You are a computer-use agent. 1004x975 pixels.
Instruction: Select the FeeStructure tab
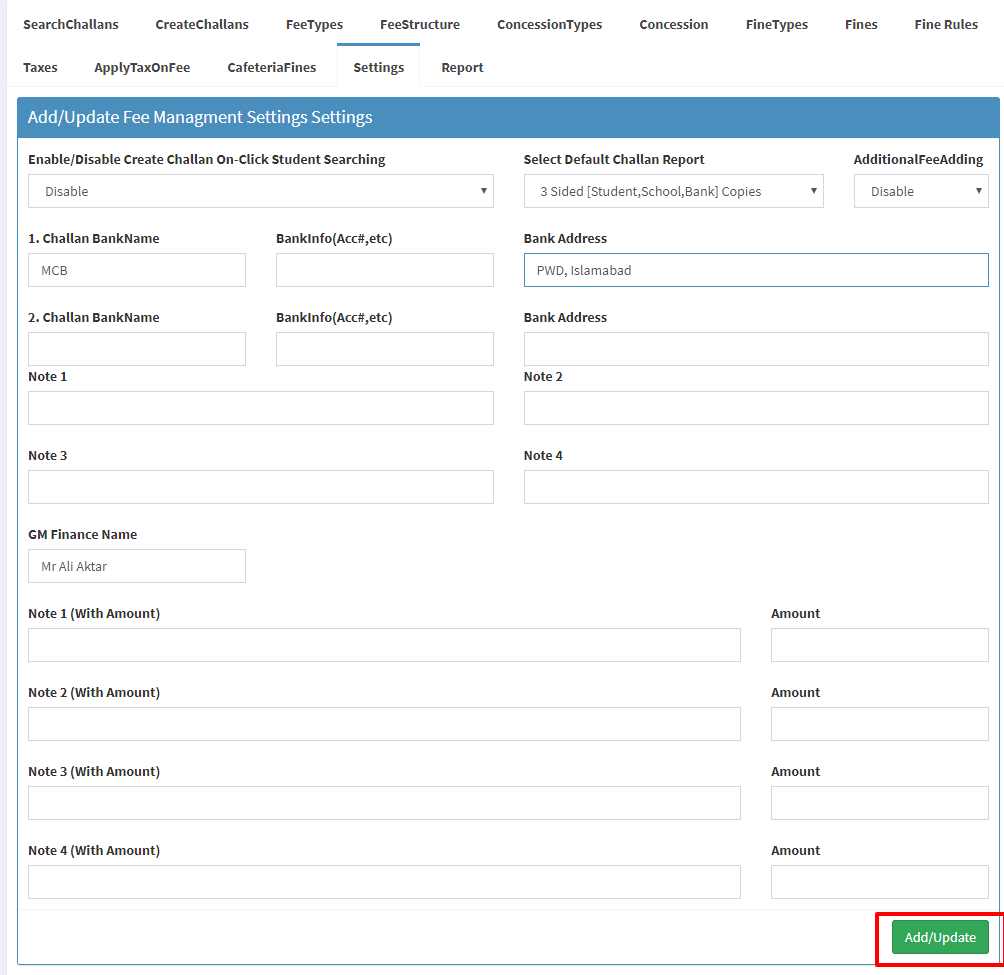[x=419, y=24]
